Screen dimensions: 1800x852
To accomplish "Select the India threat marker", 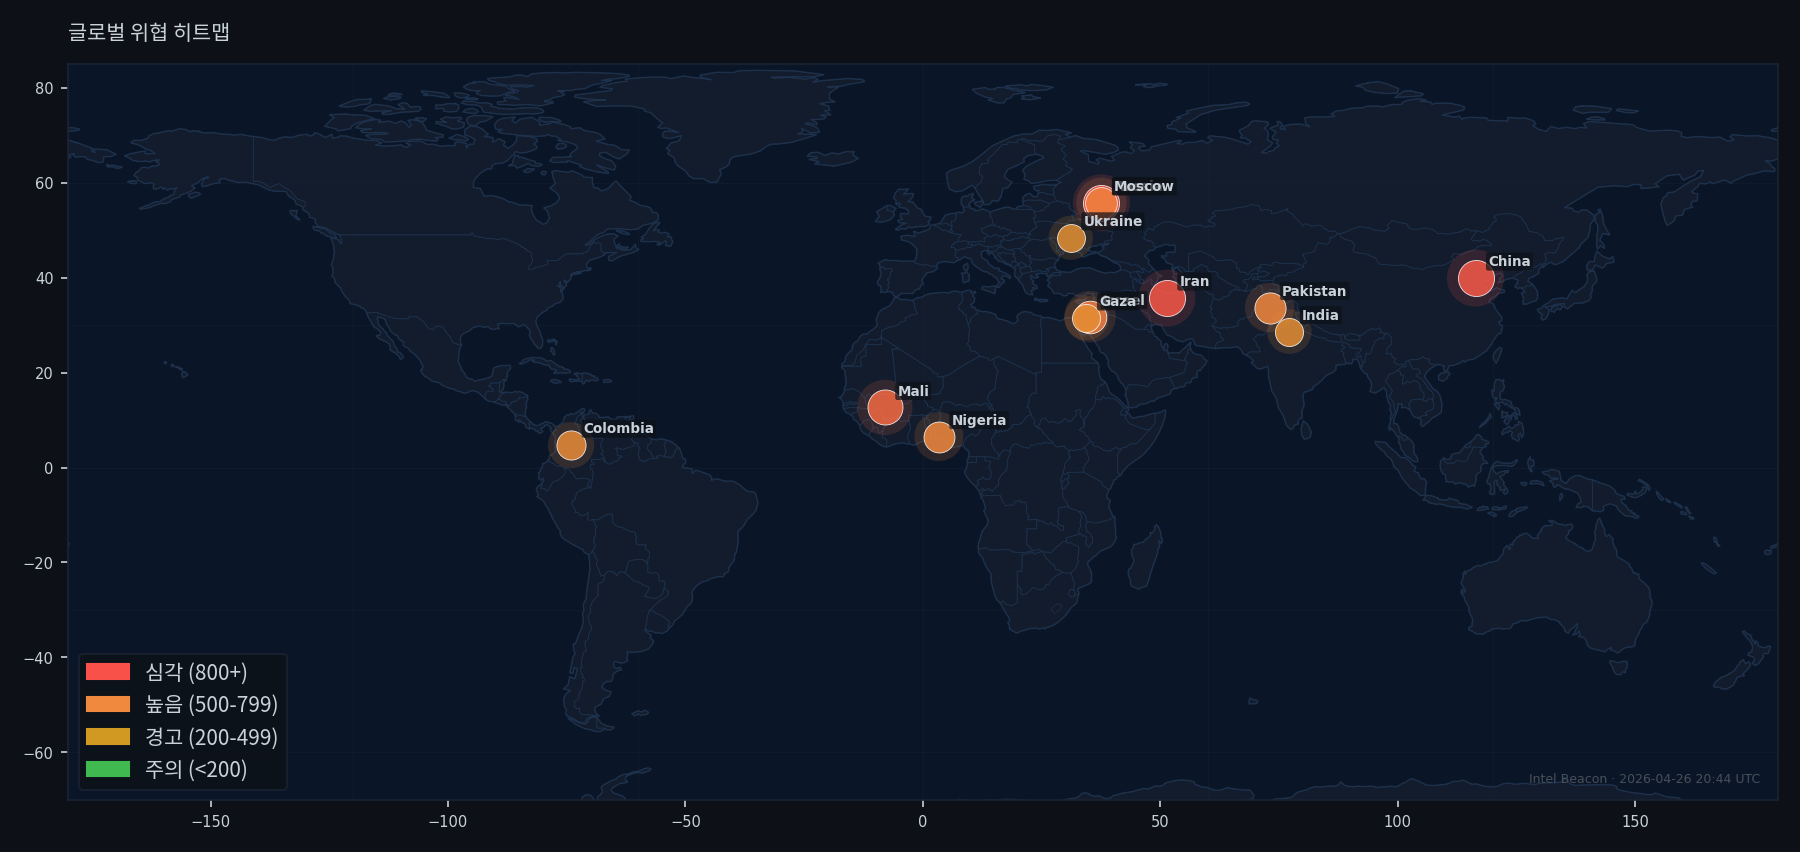I will (1289, 332).
